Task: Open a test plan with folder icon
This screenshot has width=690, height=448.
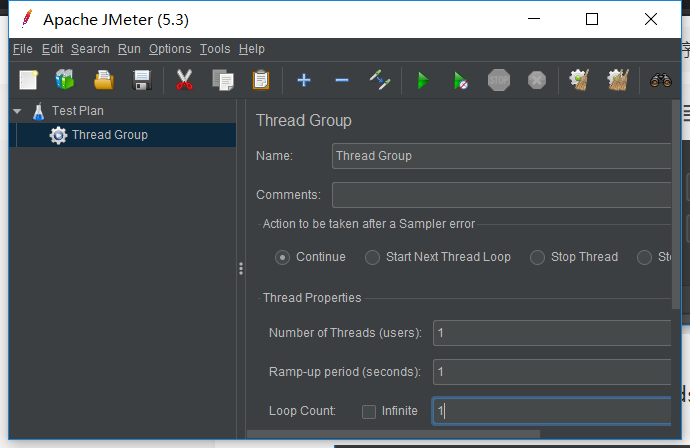Action: tap(104, 81)
